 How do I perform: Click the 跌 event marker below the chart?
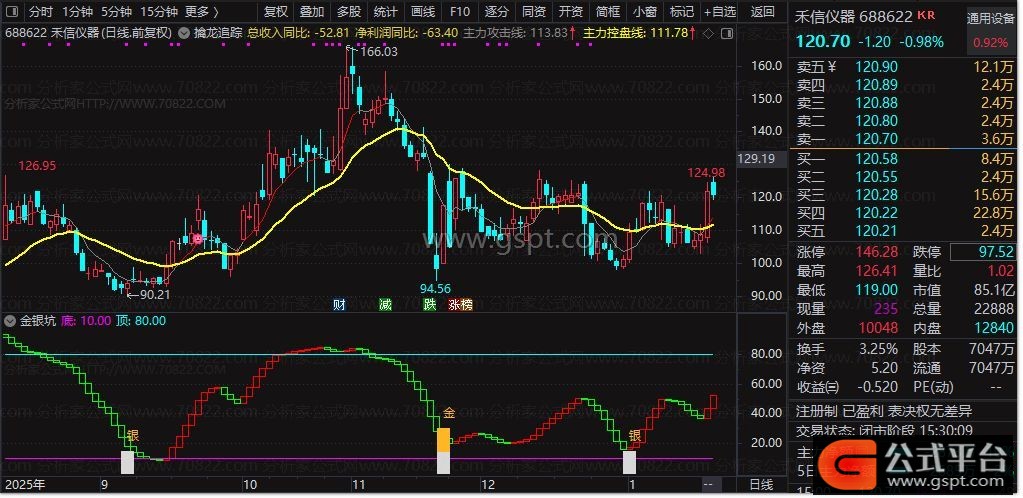click(x=430, y=304)
